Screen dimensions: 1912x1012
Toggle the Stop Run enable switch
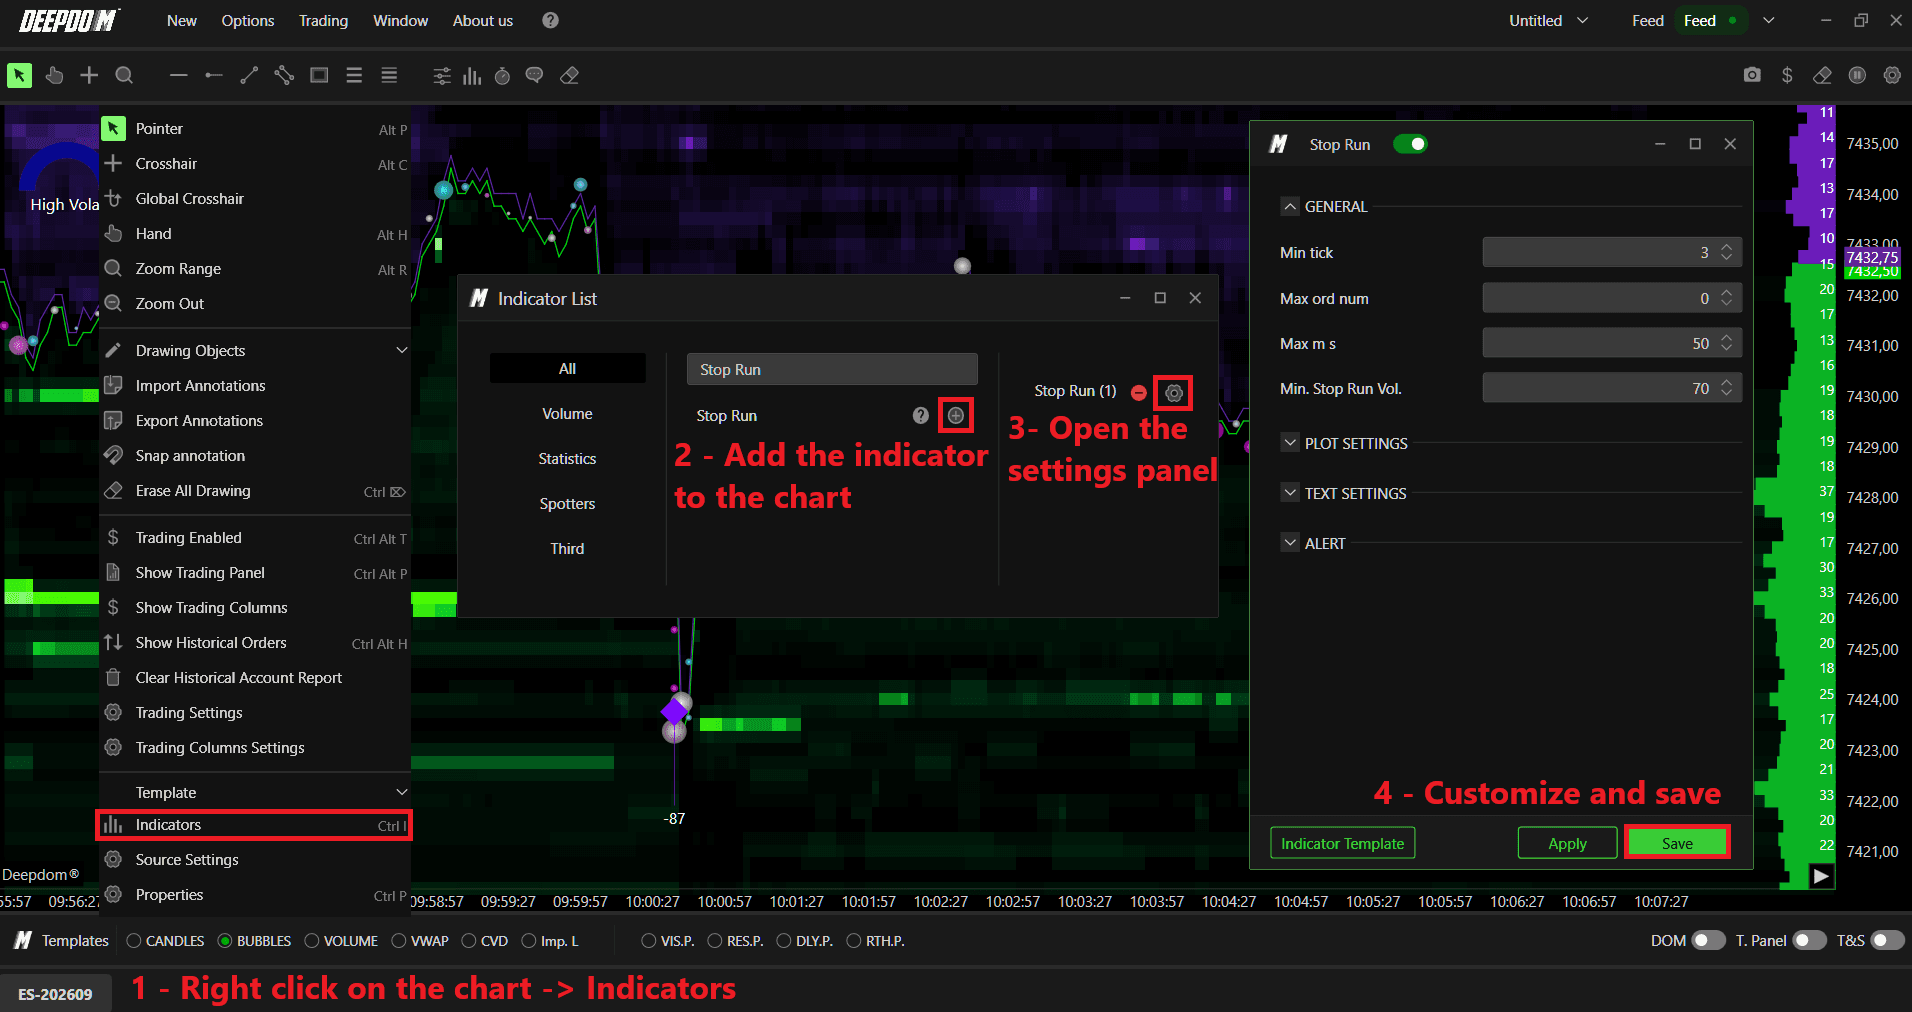1410,144
